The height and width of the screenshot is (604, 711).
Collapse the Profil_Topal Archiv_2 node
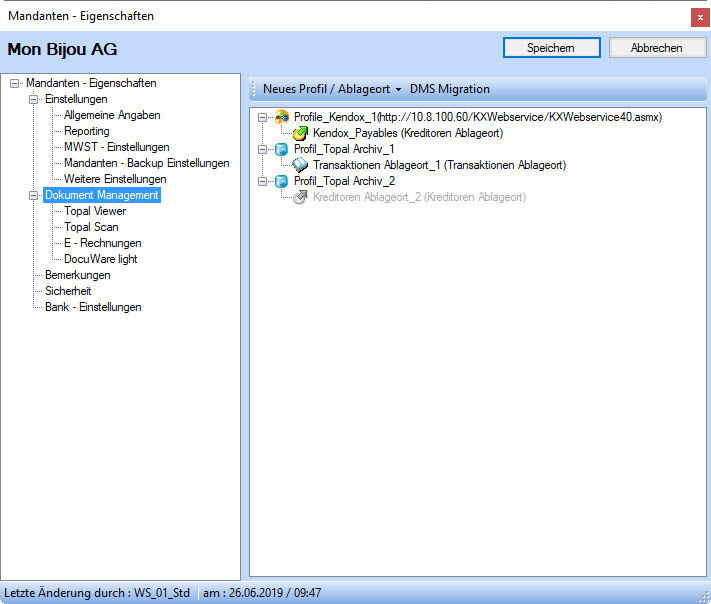pos(262,181)
